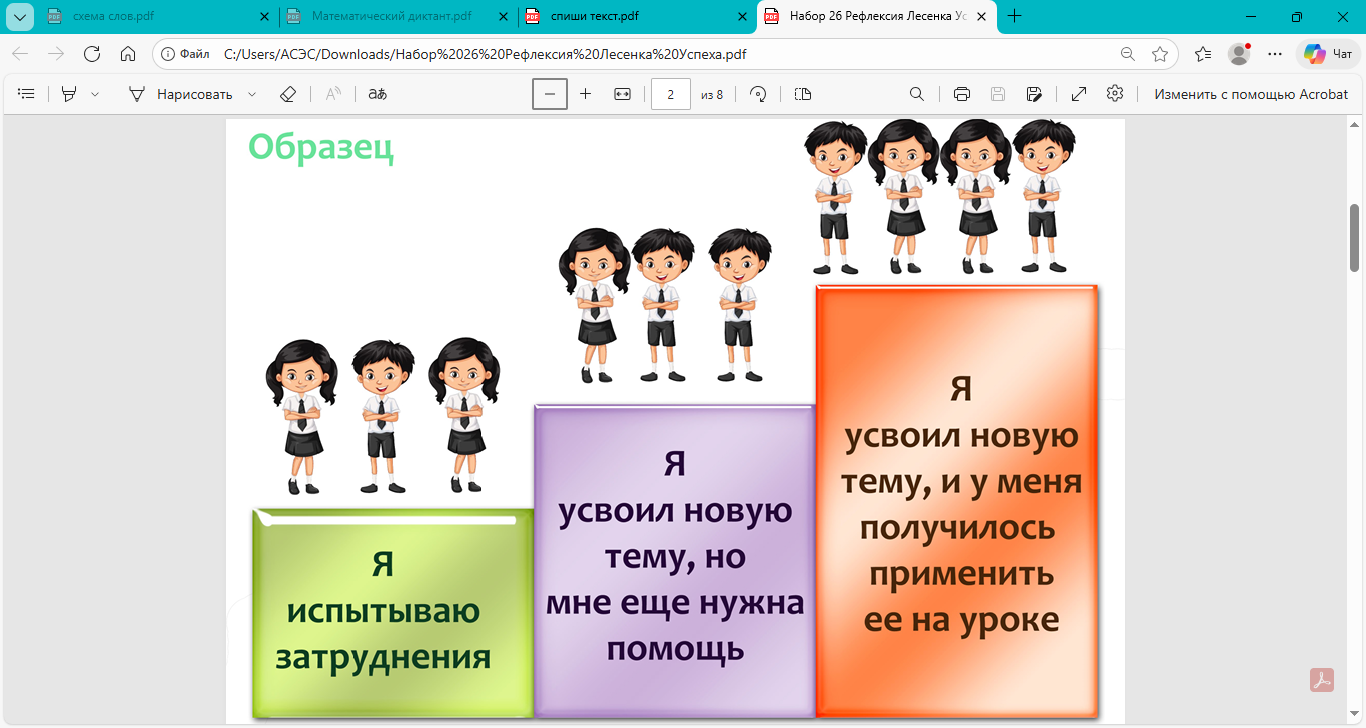Click the Adobe Acrobat floating icon

pyautogui.click(x=1322, y=680)
